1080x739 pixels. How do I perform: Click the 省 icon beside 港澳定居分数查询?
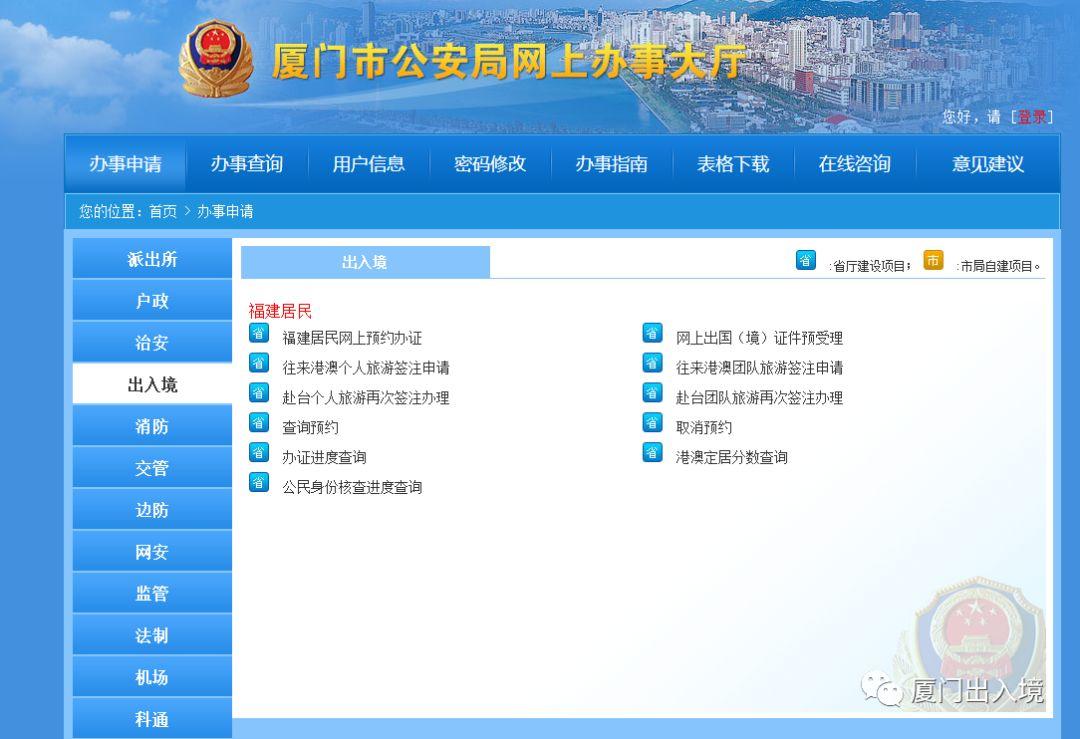point(652,452)
